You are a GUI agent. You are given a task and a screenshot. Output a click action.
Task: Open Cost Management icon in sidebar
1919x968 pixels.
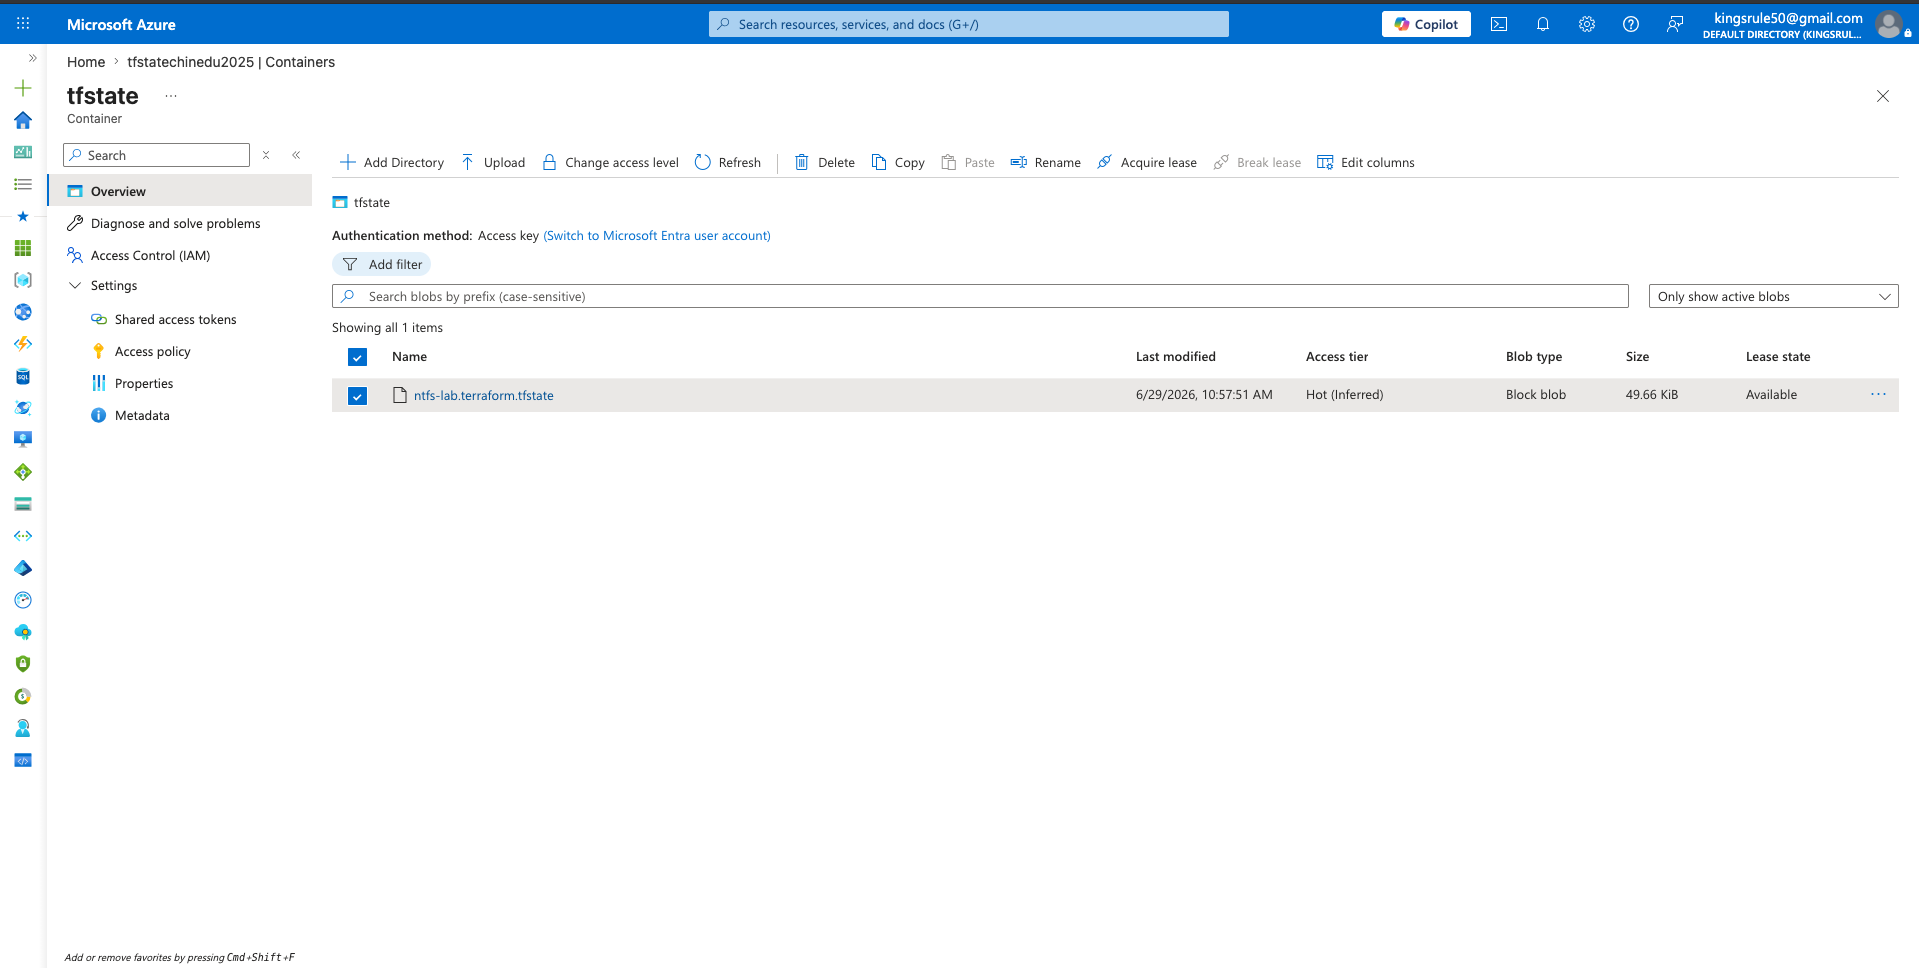pyautogui.click(x=23, y=696)
